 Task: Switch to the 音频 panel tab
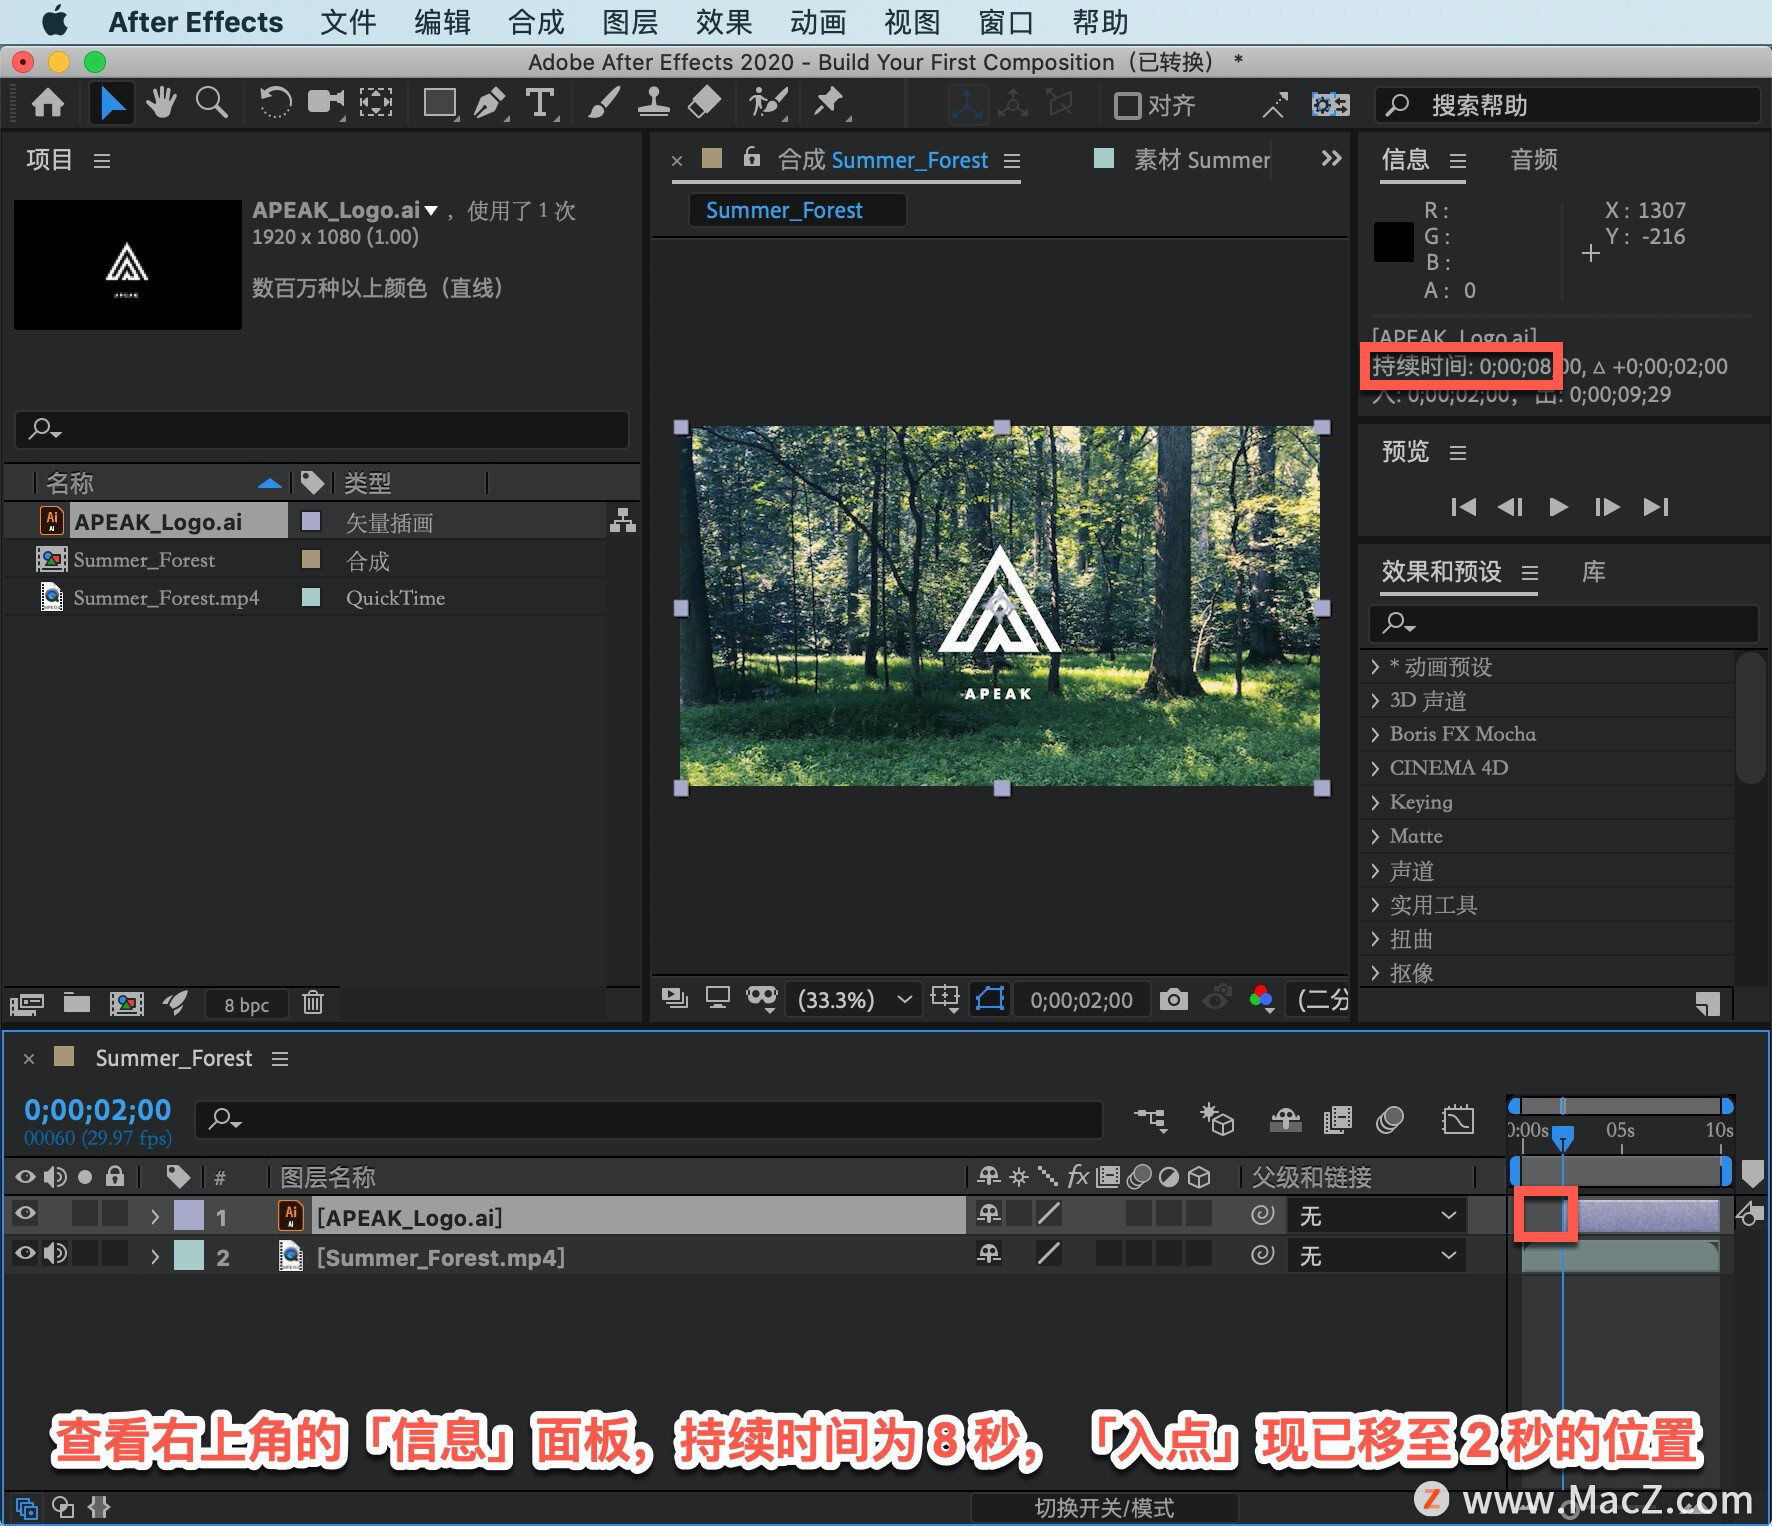[1534, 160]
